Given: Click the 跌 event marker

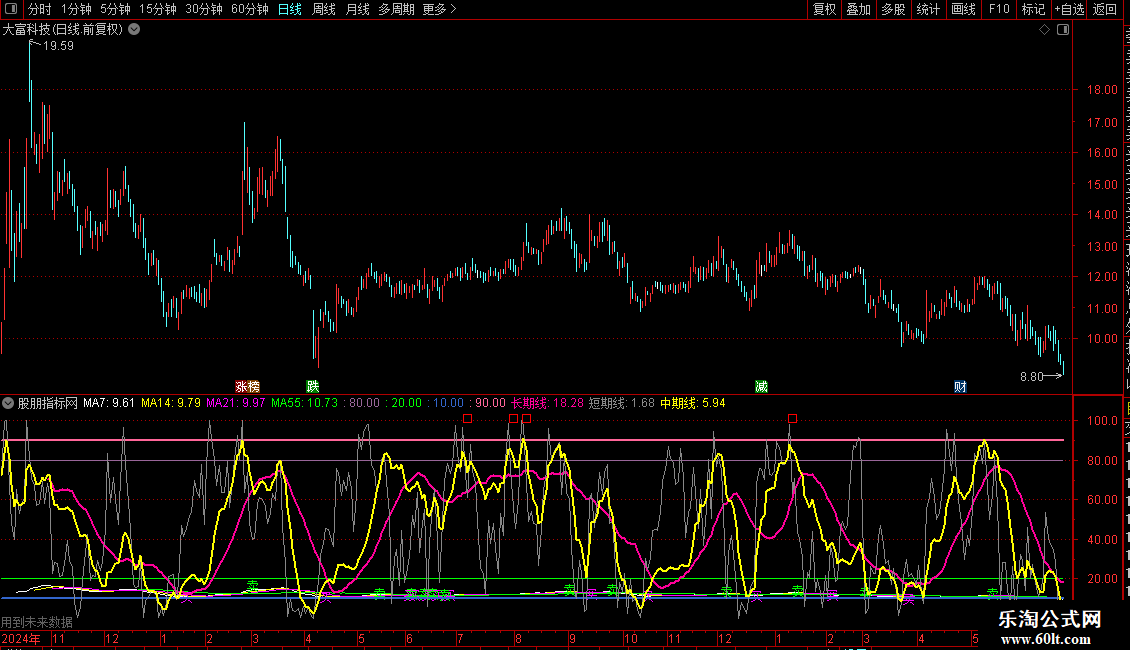Looking at the screenshot, I should pos(313,387).
